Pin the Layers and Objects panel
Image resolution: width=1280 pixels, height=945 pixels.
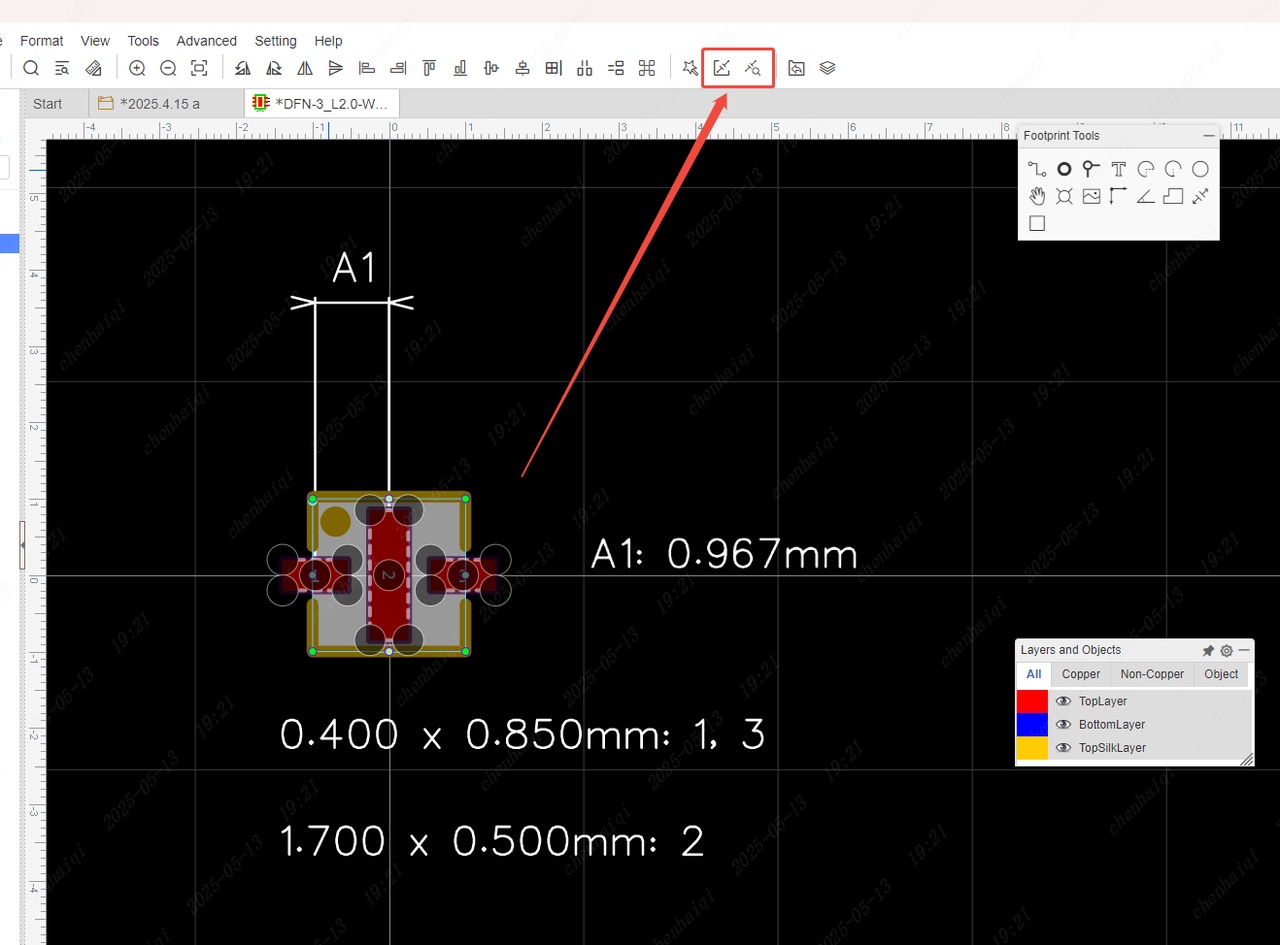(1208, 650)
